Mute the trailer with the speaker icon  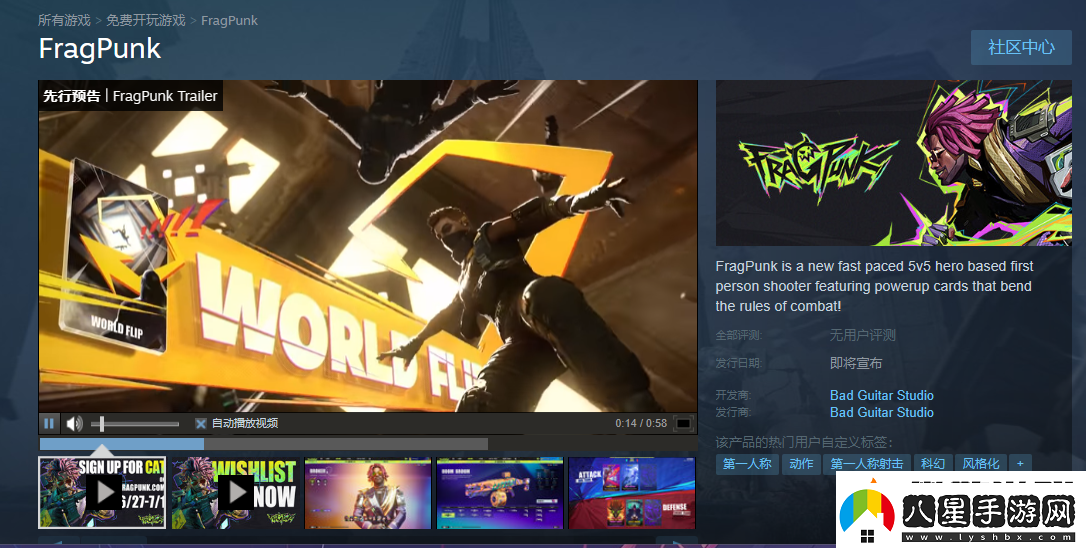[74, 423]
